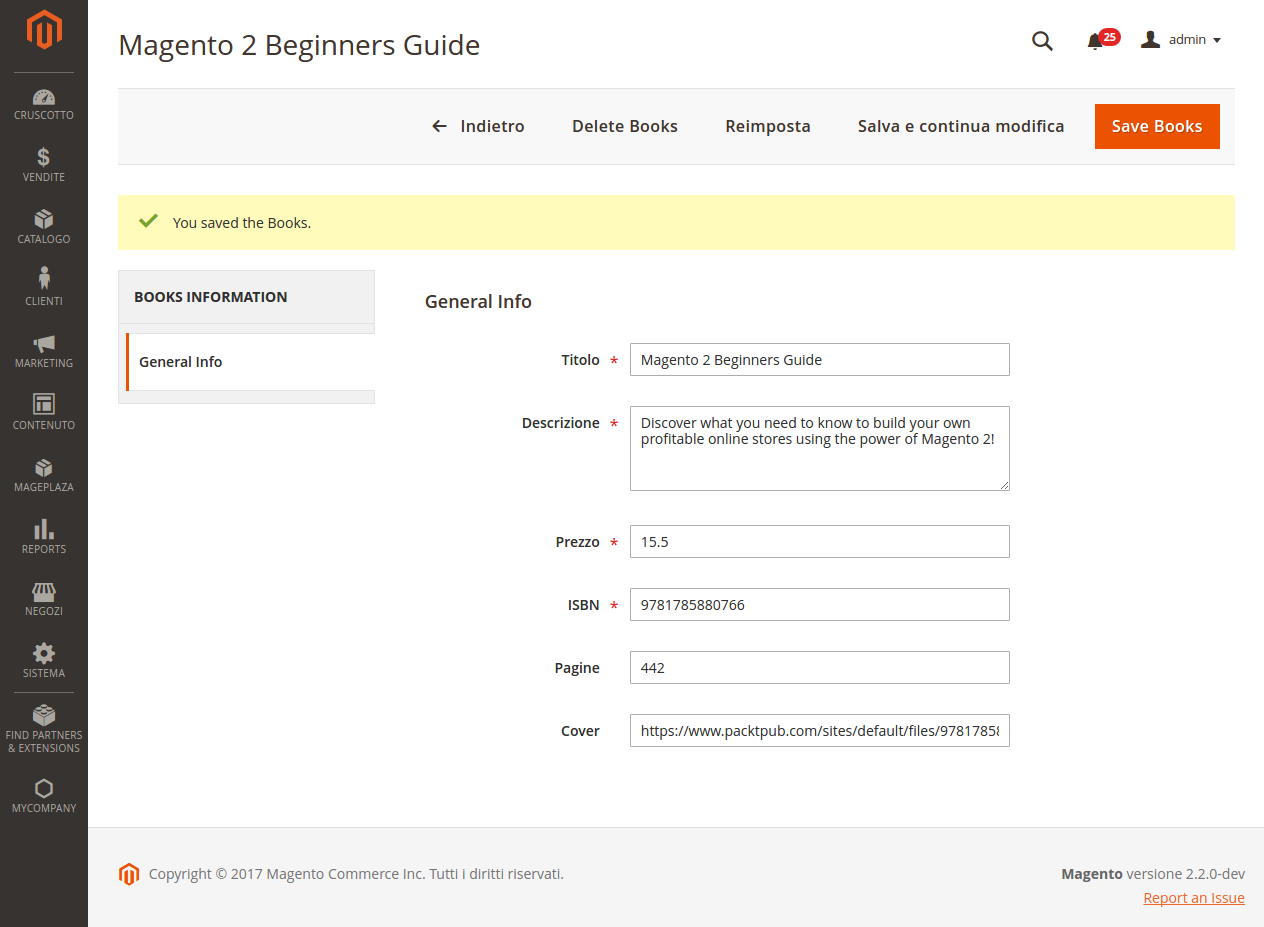Click the 'General Info' section heading
The width and height of the screenshot is (1264, 927).
tap(478, 301)
